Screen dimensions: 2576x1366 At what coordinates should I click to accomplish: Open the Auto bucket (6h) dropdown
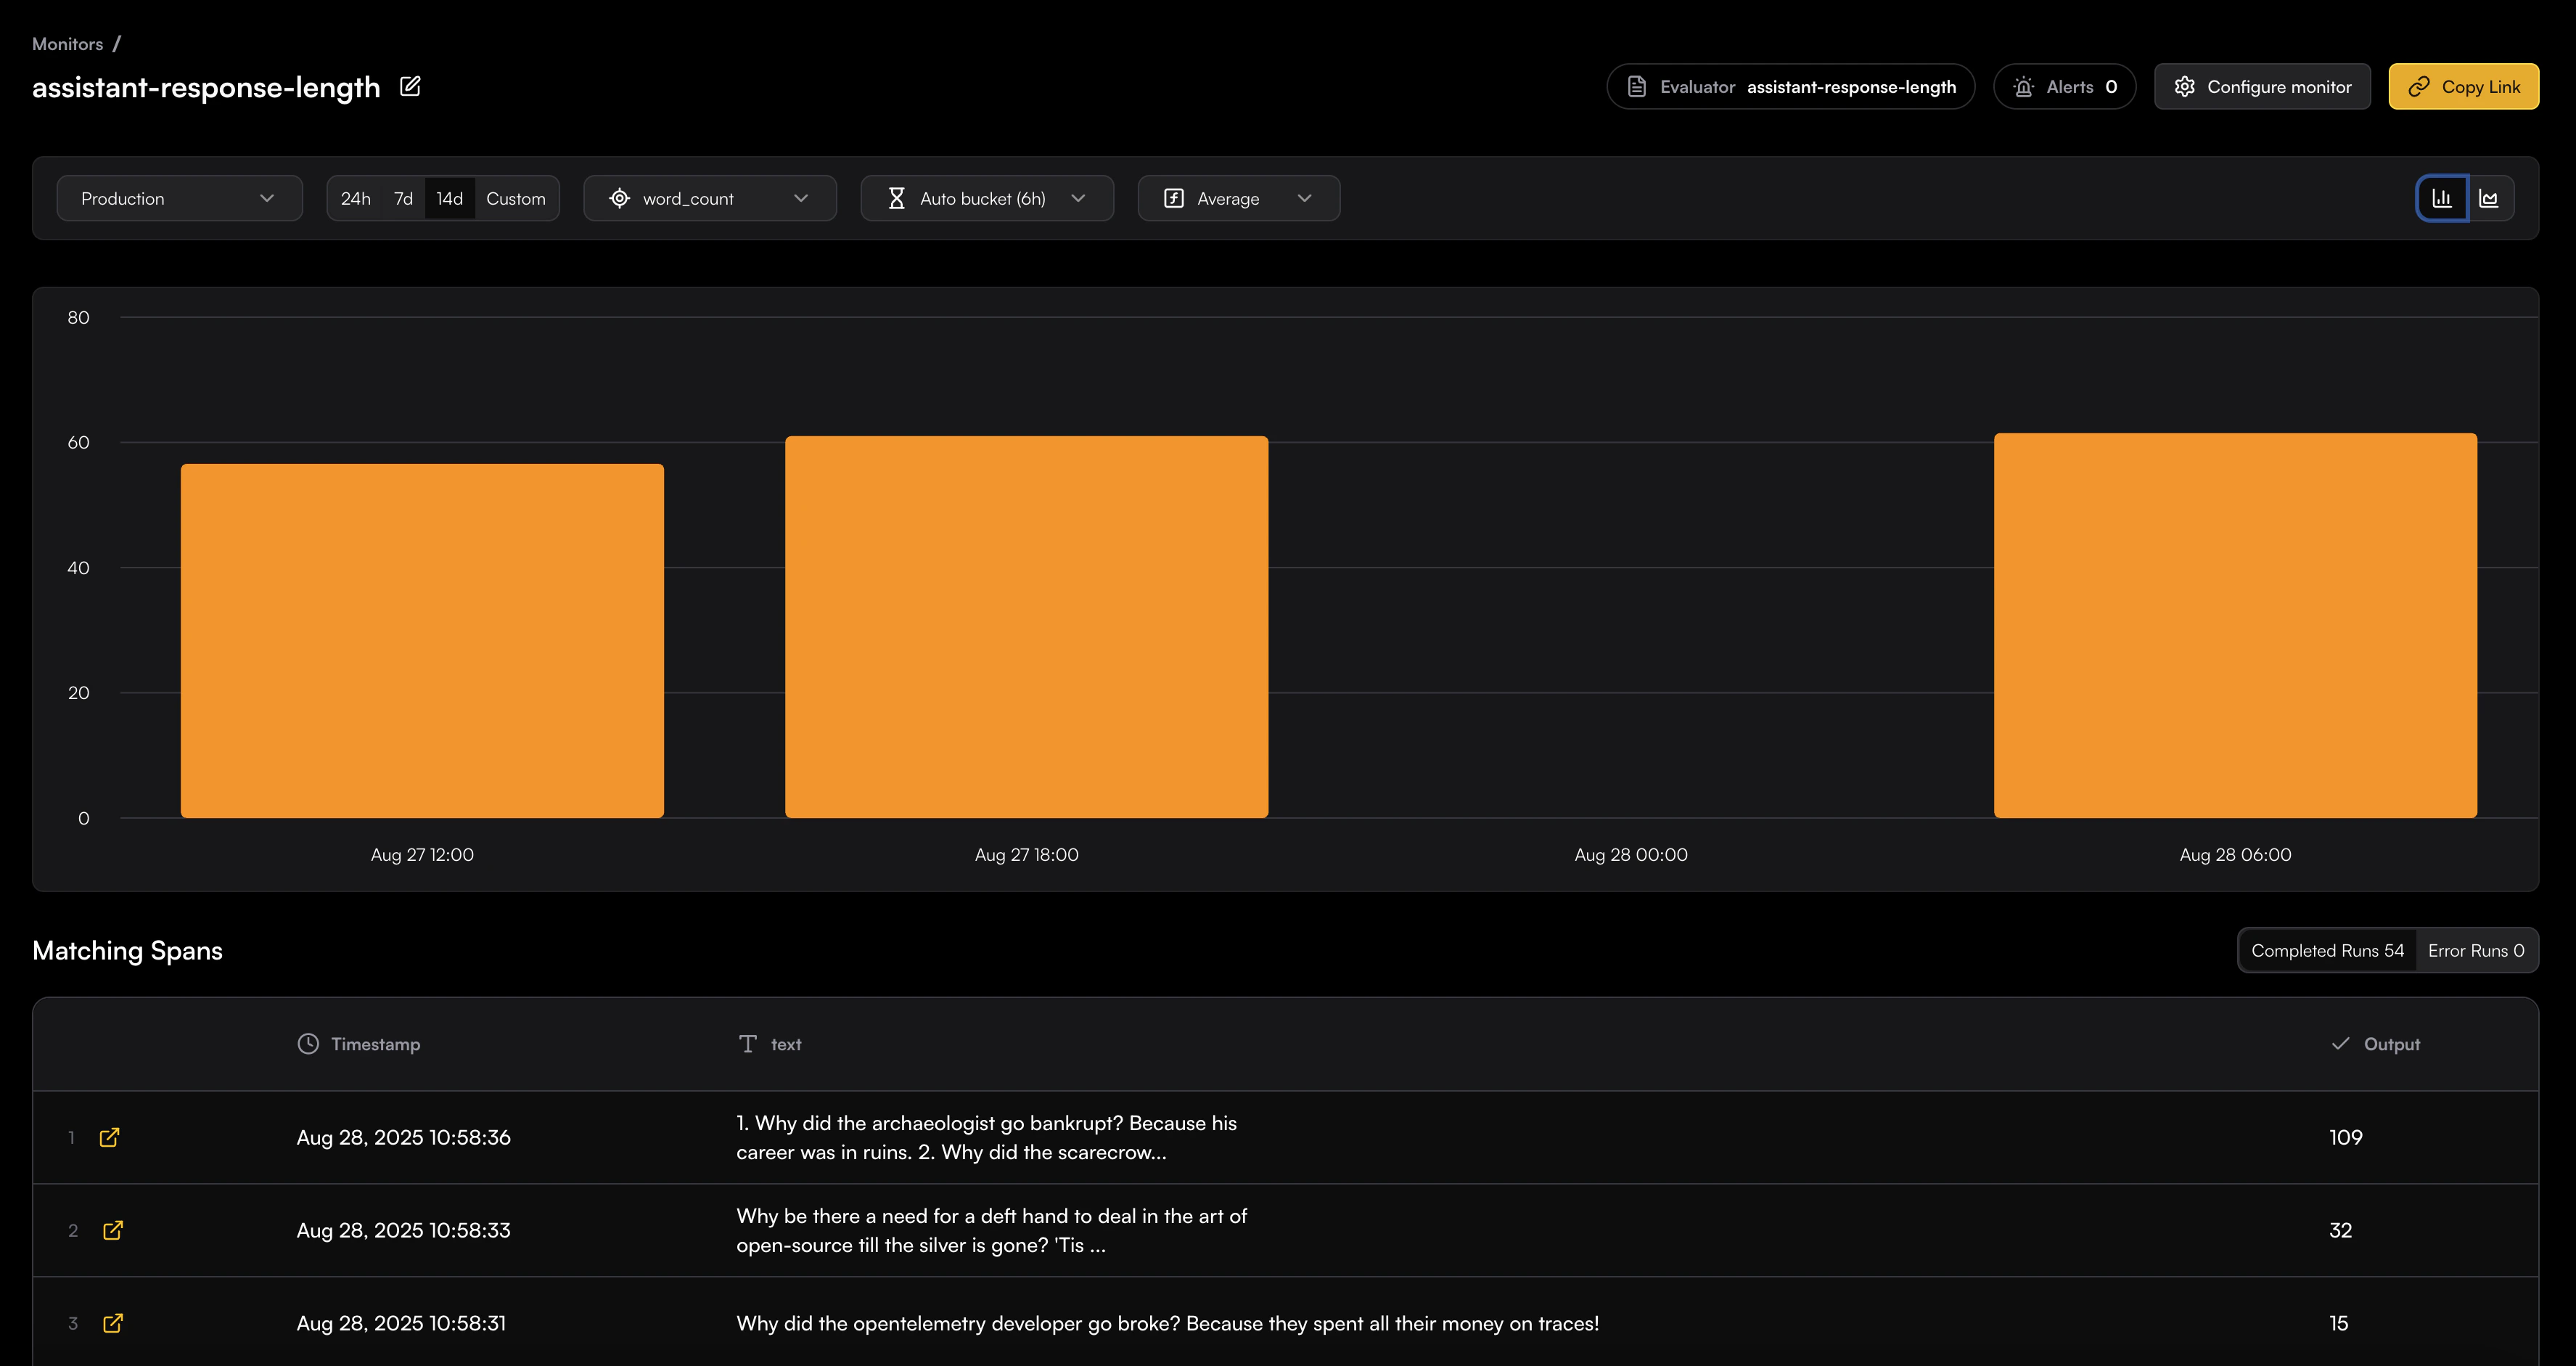coord(986,198)
